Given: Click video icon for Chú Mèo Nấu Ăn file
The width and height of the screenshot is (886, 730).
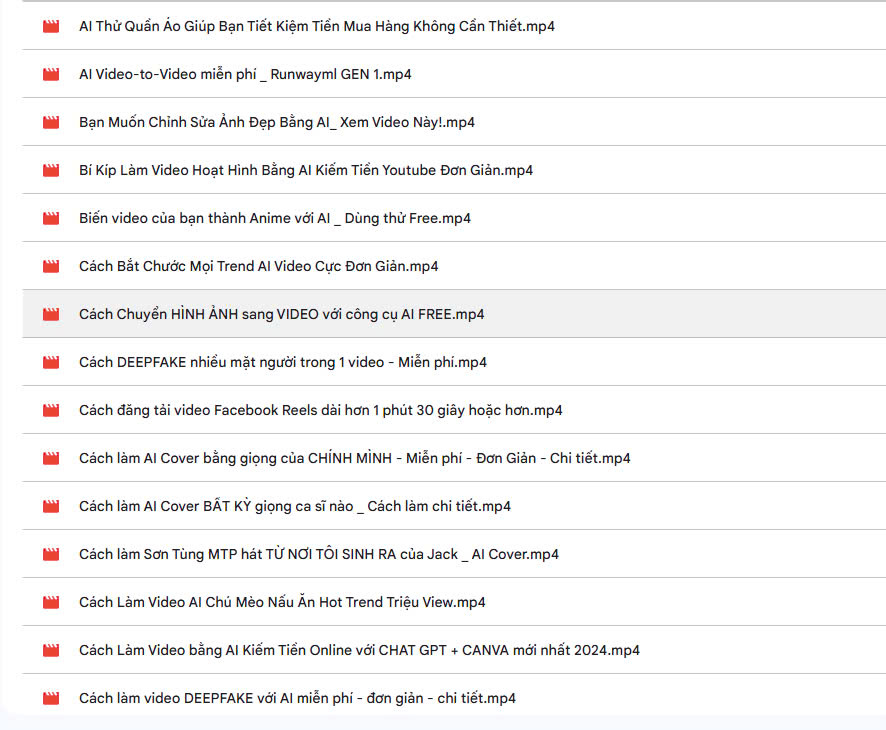Looking at the screenshot, I should point(51,602).
